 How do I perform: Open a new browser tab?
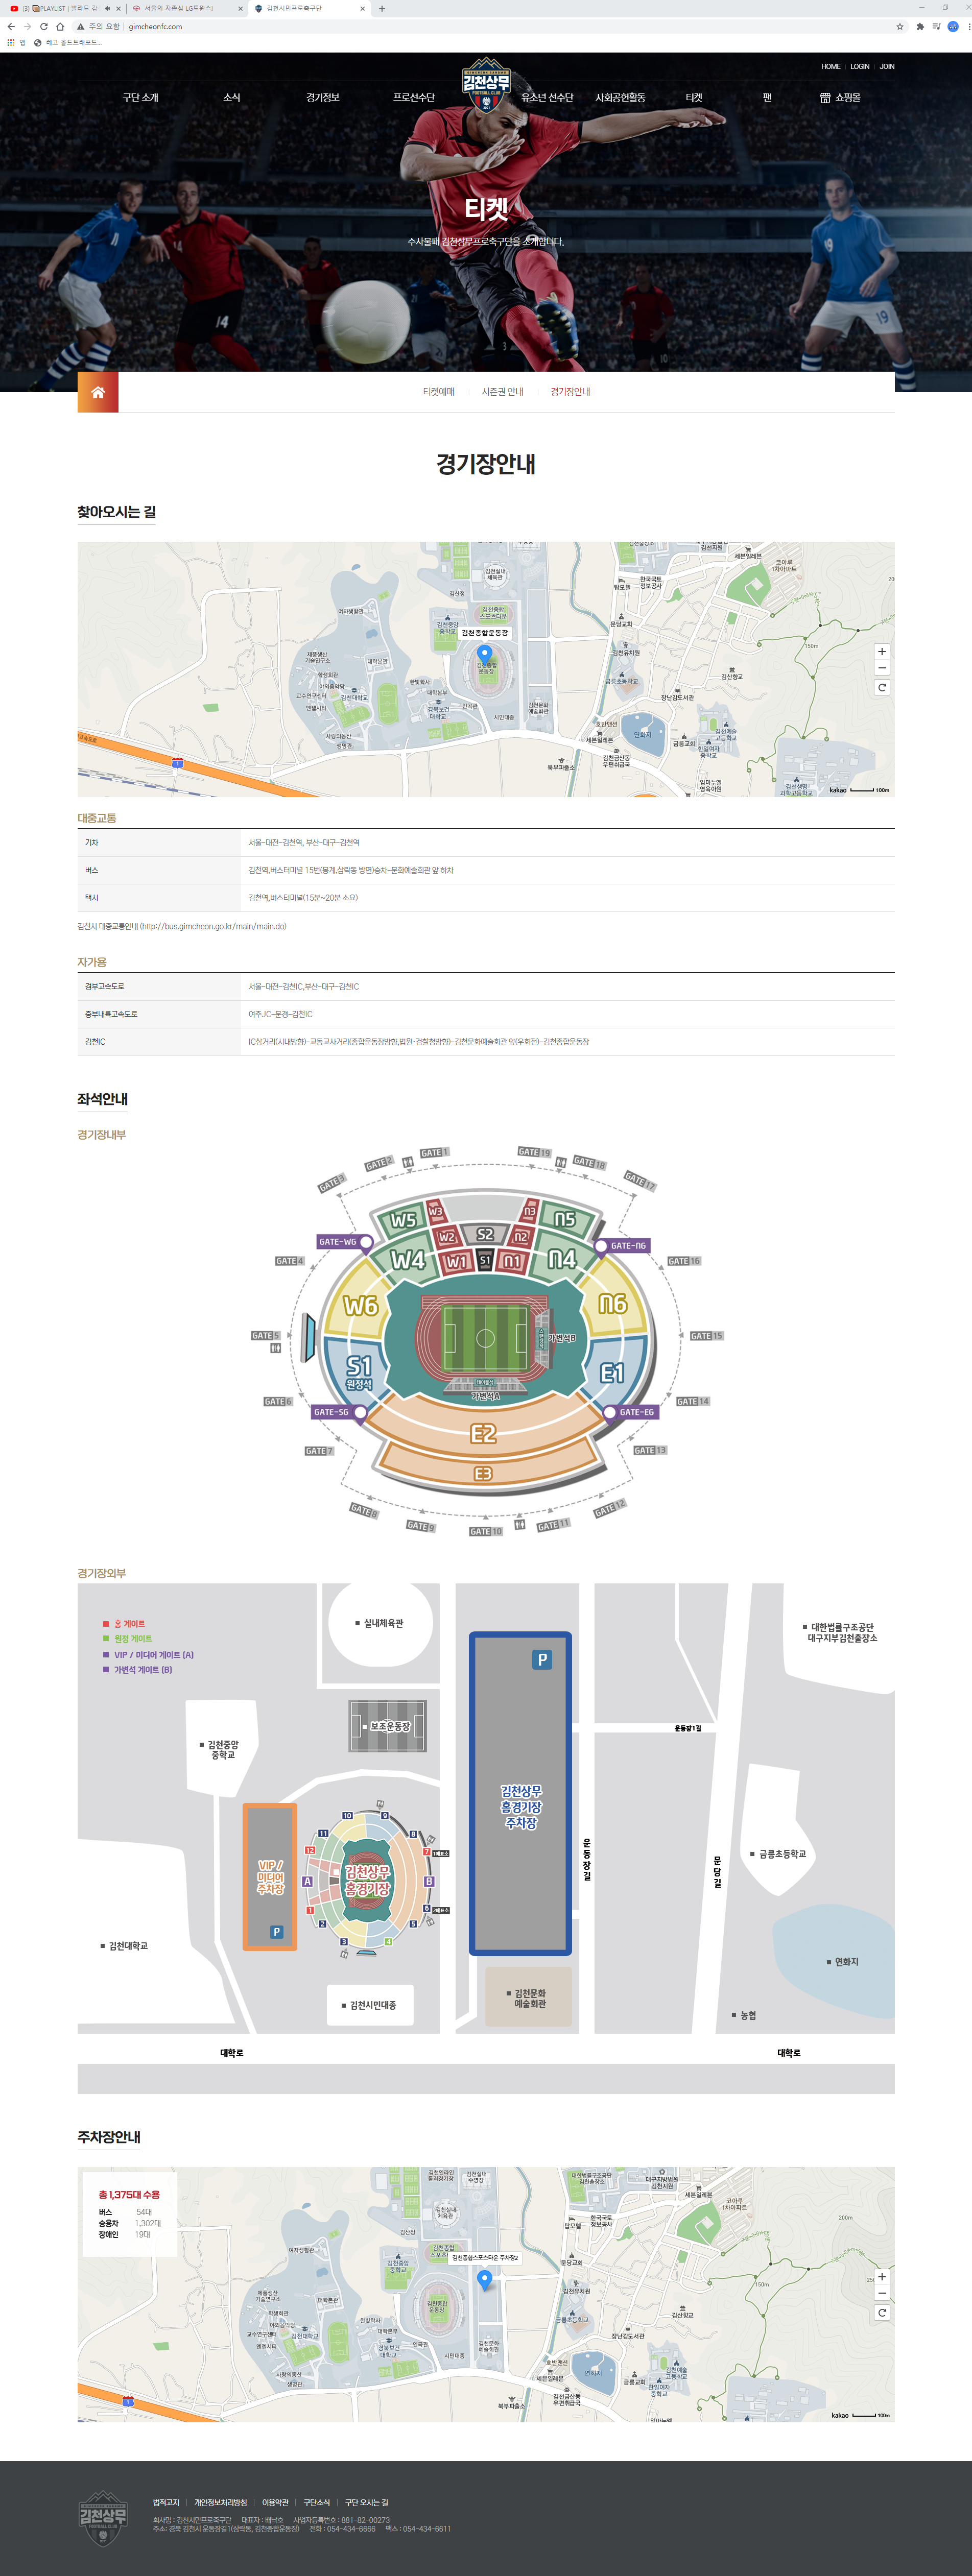[382, 8]
